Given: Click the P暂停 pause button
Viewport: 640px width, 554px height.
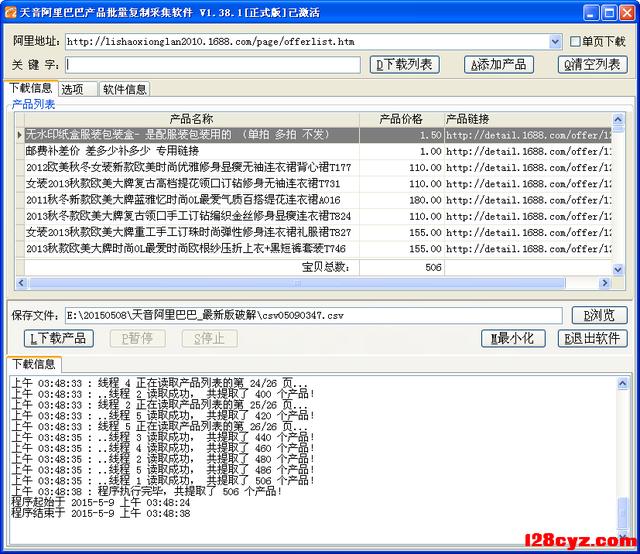Looking at the screenshot, I should (x=138, y=338).
